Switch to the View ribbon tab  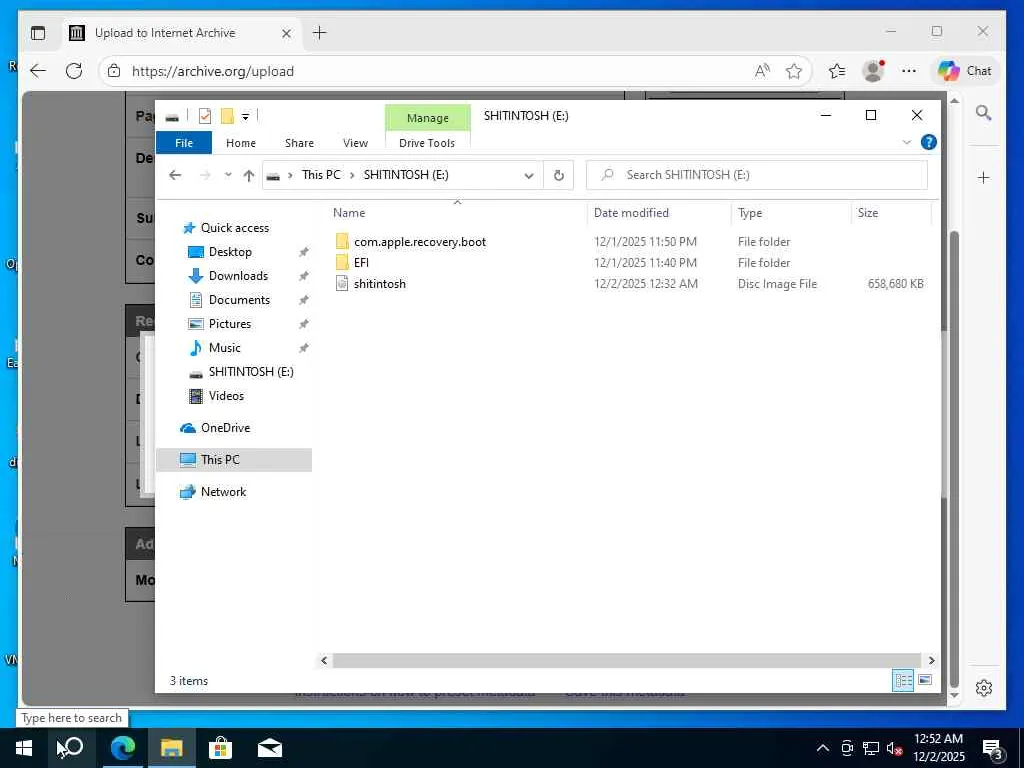click(x=355, y=143)
